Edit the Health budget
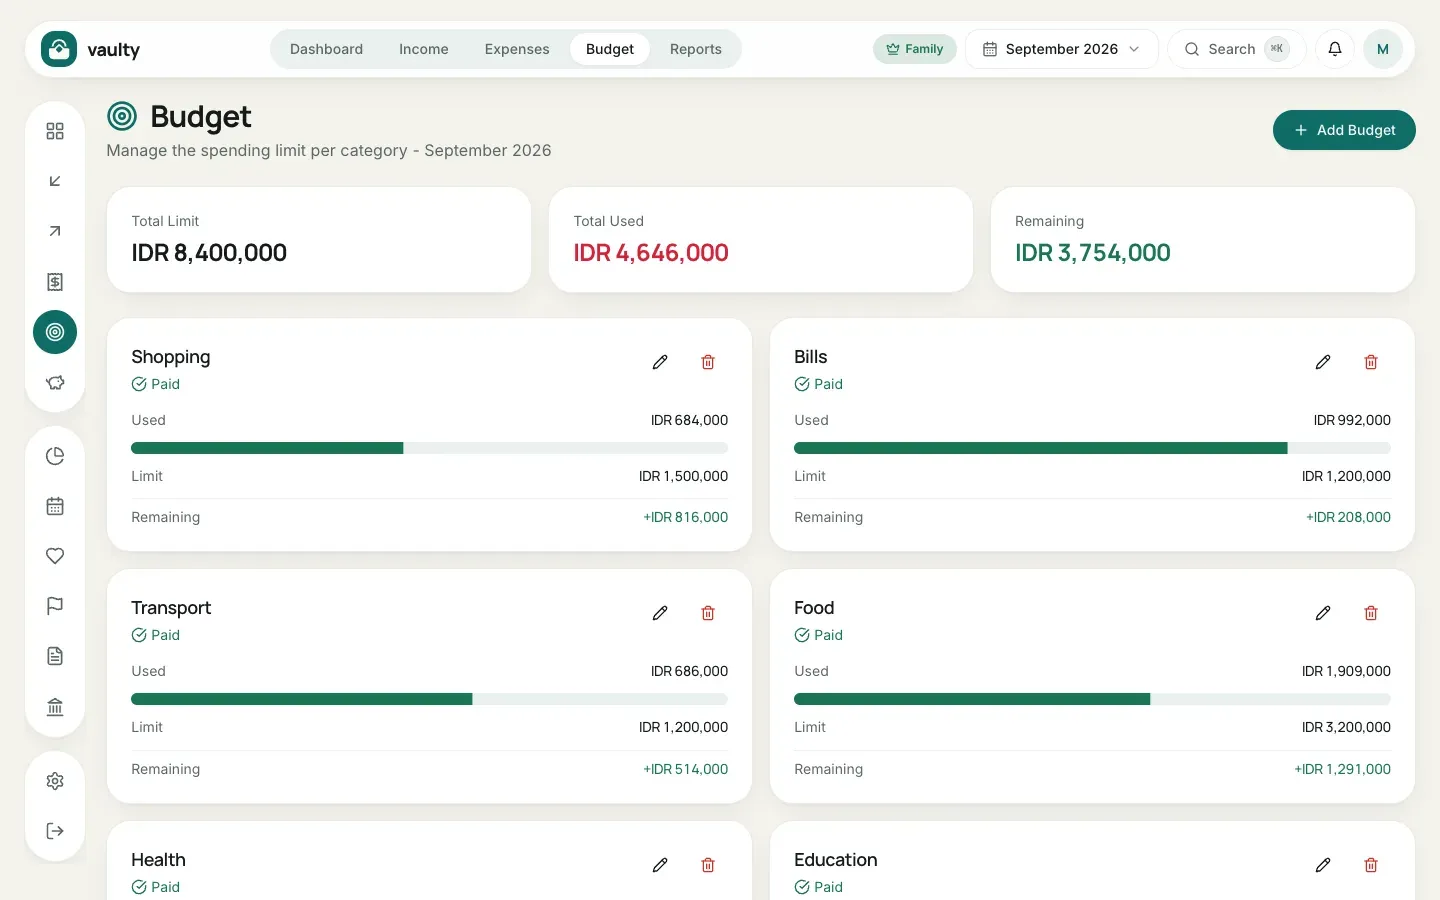The image size is (1440, 900). [x=660, y=865]
